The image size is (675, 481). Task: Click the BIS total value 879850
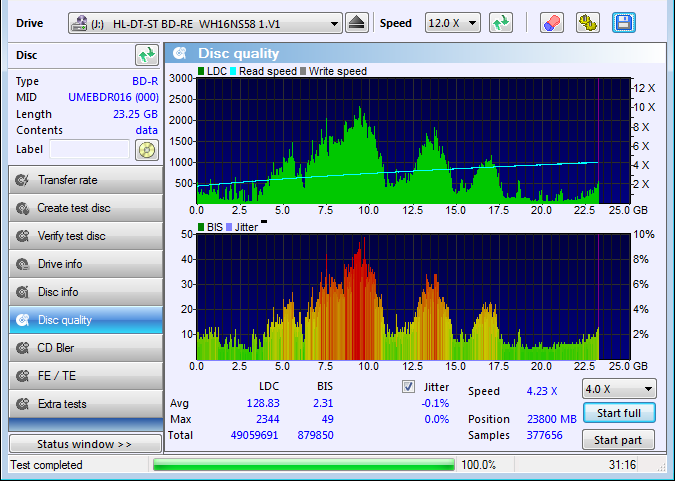tap(316, 435)
